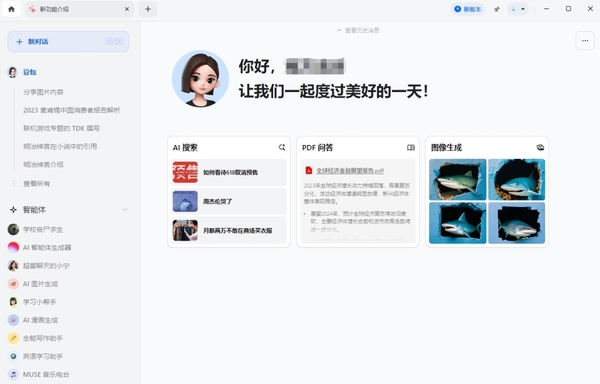Expand 查看历史消息 at top of chat
600x384 pixels.
click(358, 30)
